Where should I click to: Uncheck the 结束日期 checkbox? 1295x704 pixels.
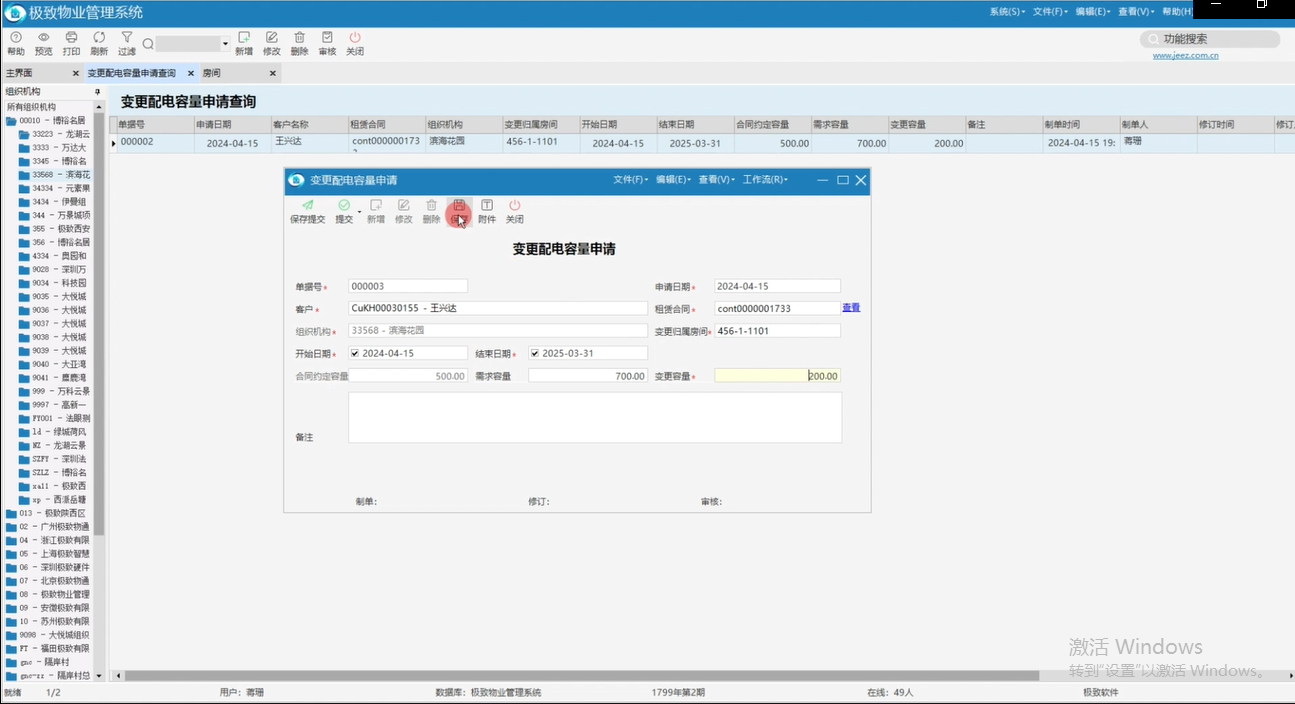coord(535,353)
